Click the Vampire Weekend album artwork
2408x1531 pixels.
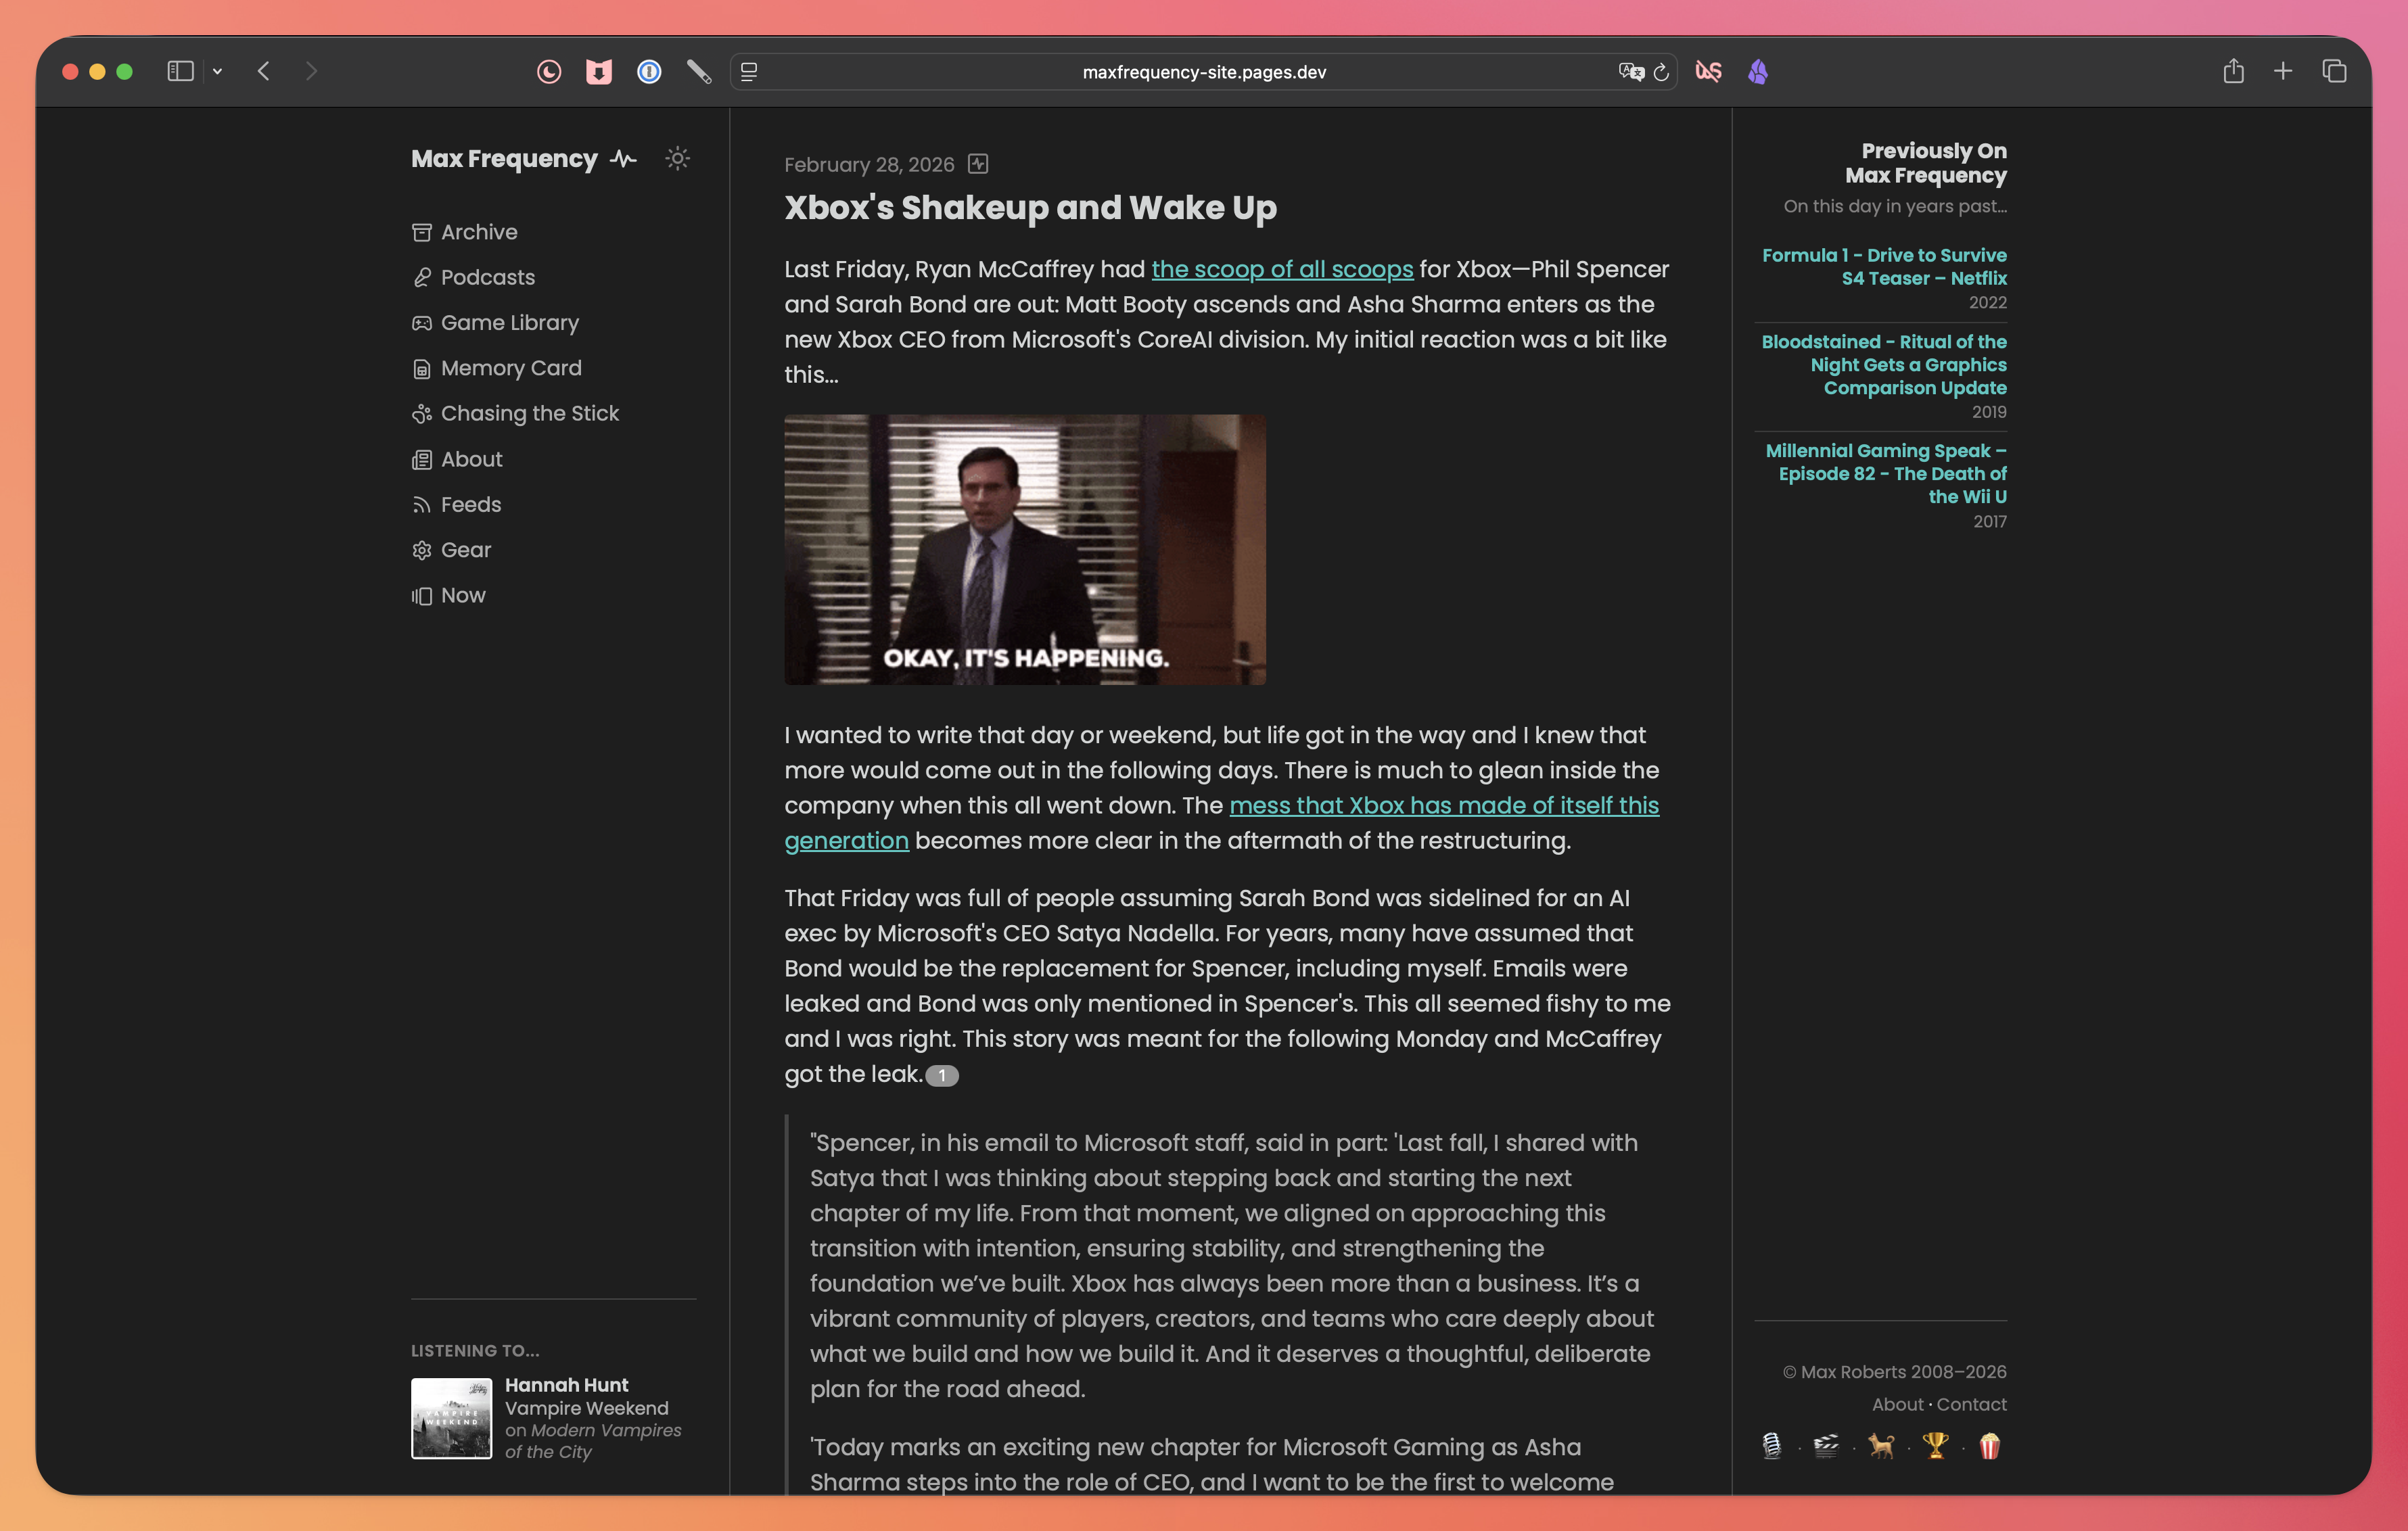pos(451,1419)
